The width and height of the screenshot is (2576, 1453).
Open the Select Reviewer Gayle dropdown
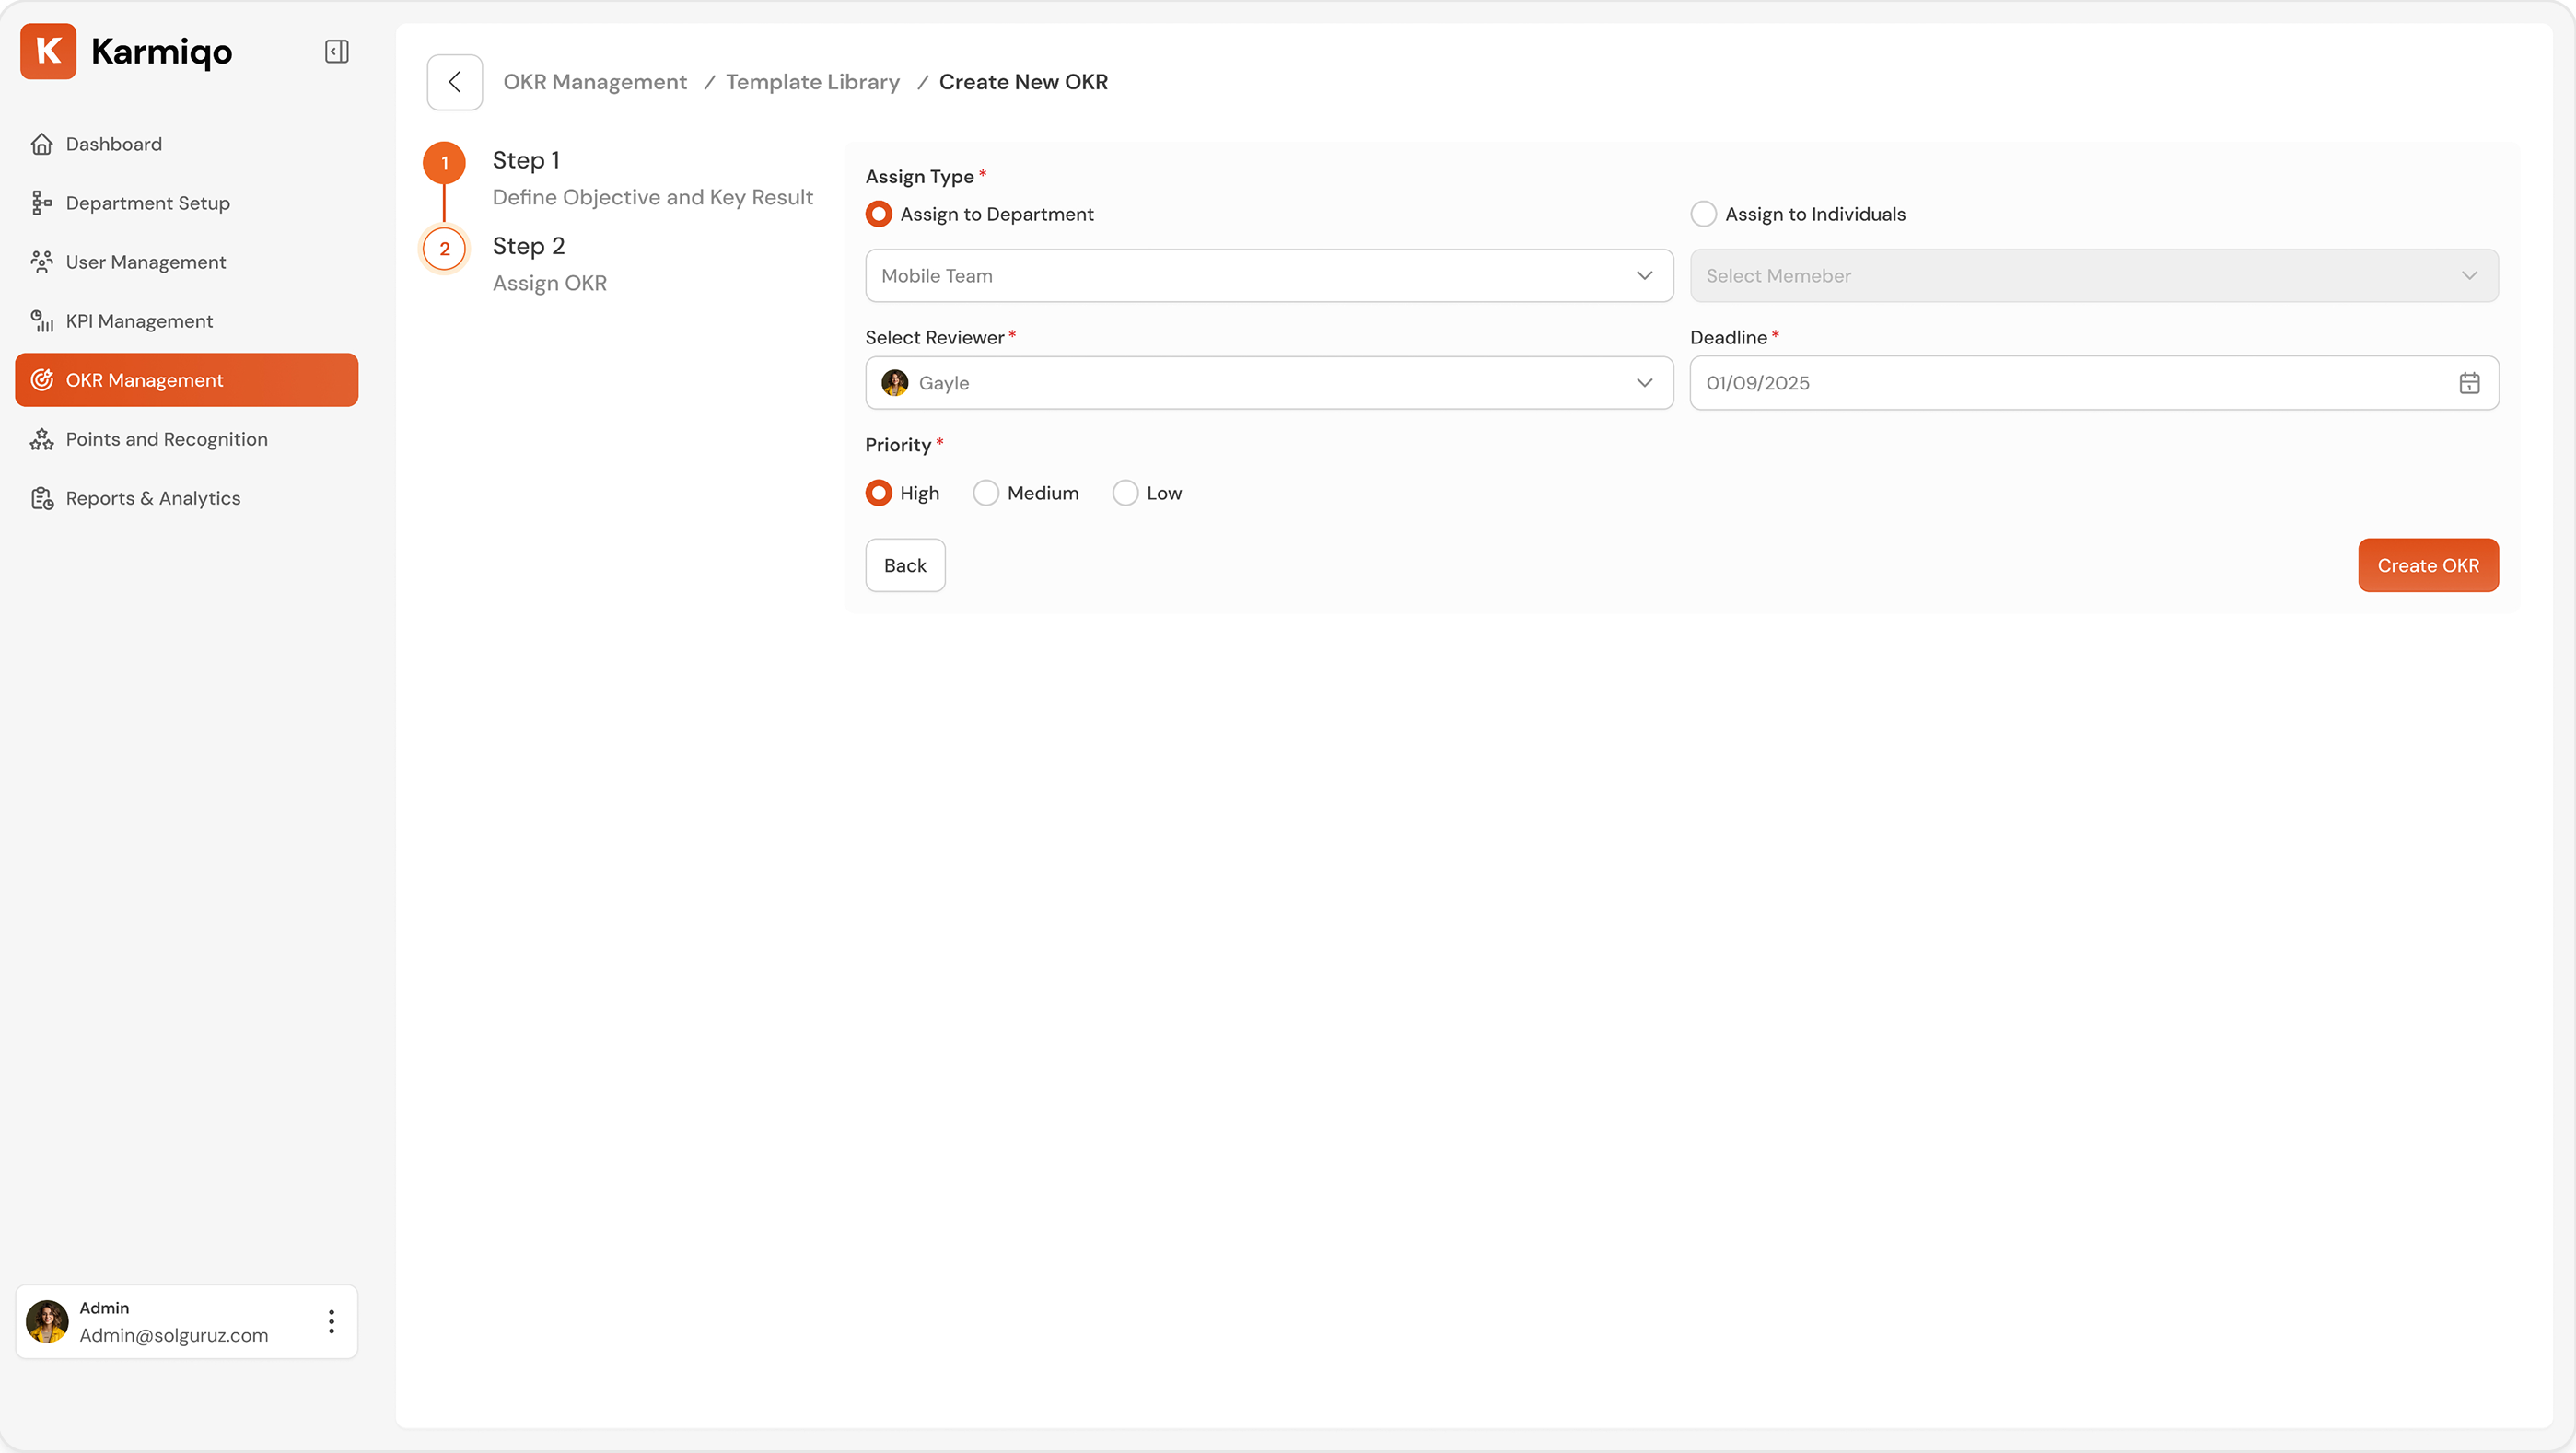point(1269,383)
